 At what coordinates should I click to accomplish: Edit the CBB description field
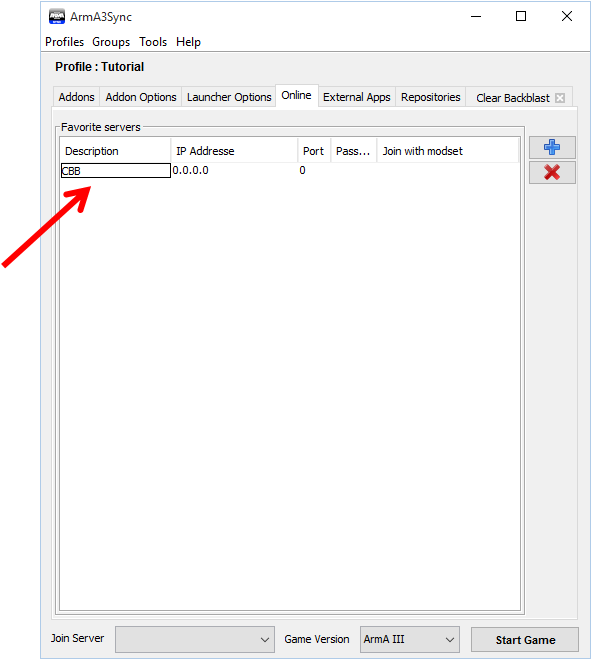116,170
